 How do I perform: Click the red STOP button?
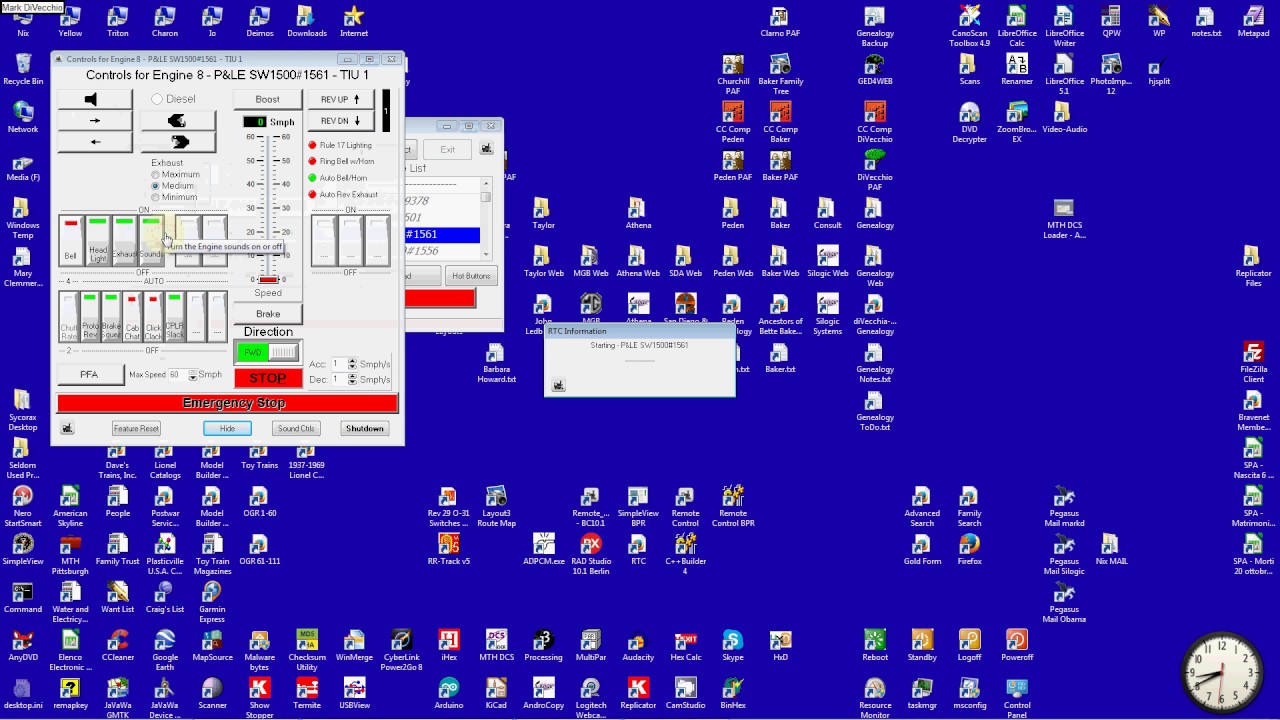(x=268, y=379)
